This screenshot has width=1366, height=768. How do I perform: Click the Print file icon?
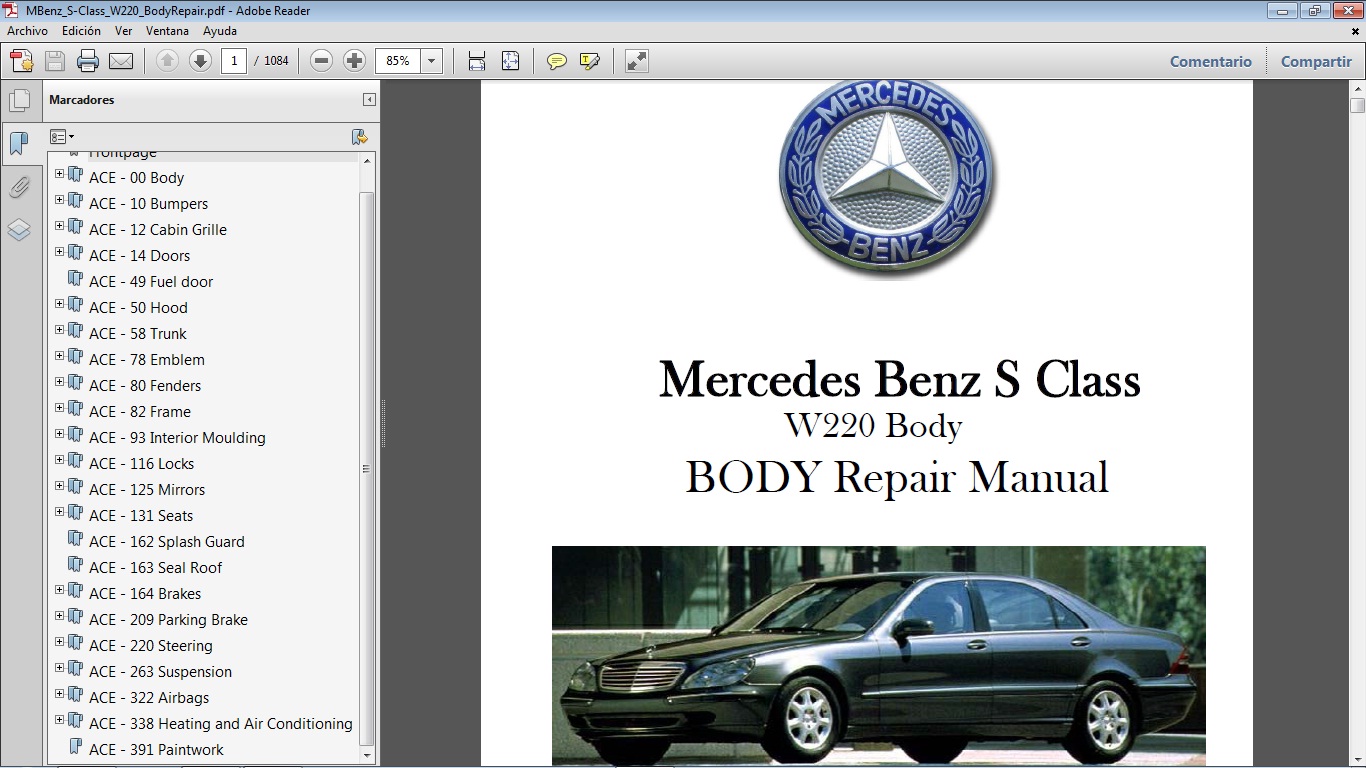pyautogui.click(x=88, y=61)
